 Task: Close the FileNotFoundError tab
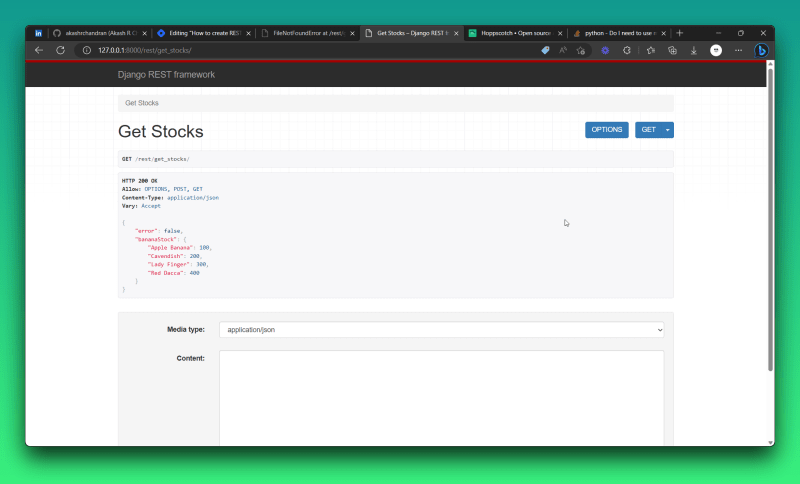point(352,33)
